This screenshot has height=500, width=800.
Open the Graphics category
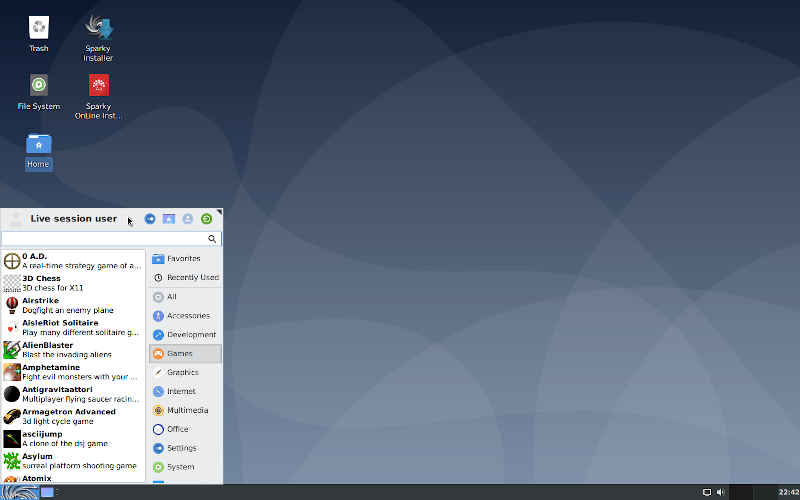(186, 372)
